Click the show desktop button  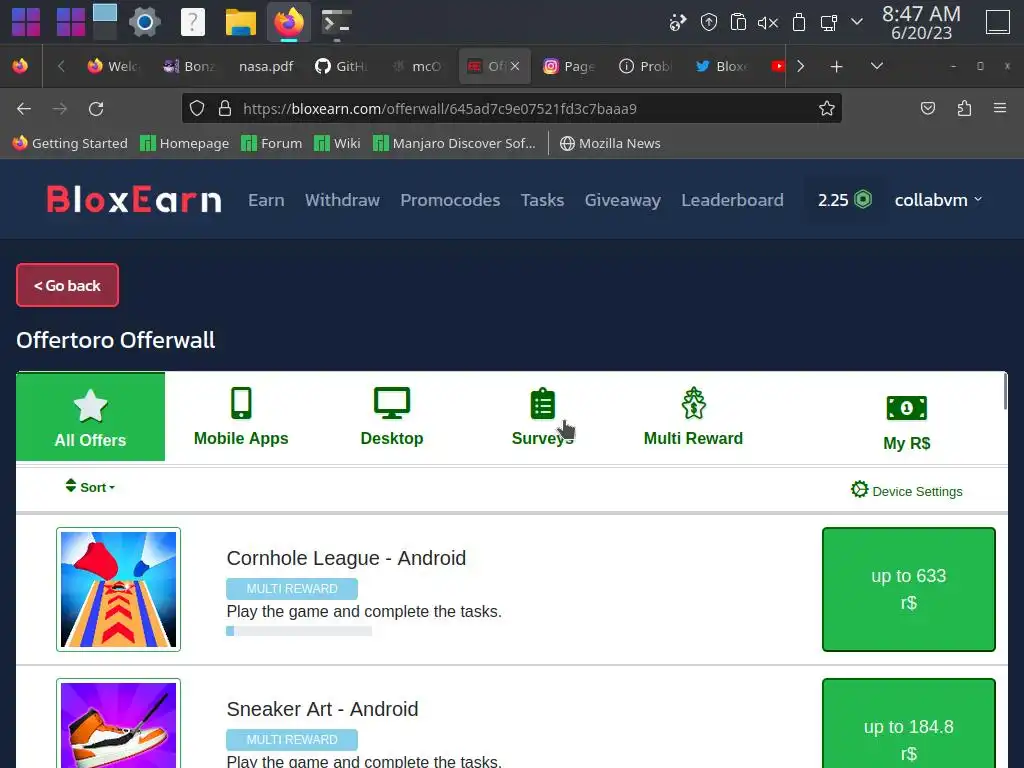[x=997, y=22]
